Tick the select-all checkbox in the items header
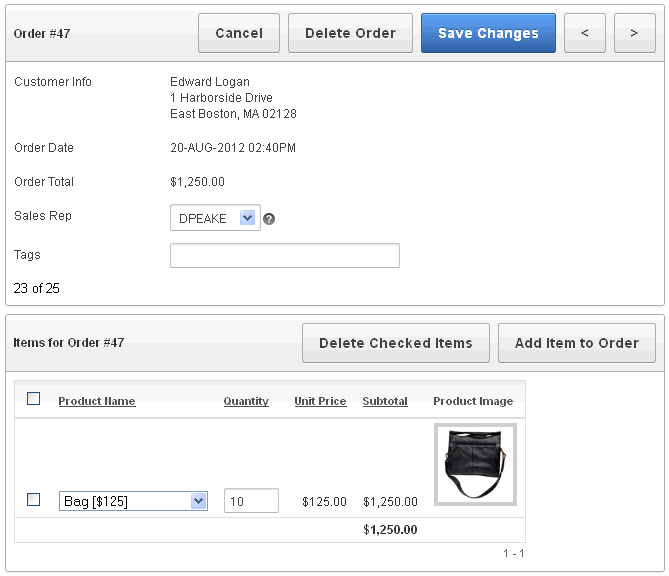Viewport: 669px width, 576px height. tap(33, 399)
